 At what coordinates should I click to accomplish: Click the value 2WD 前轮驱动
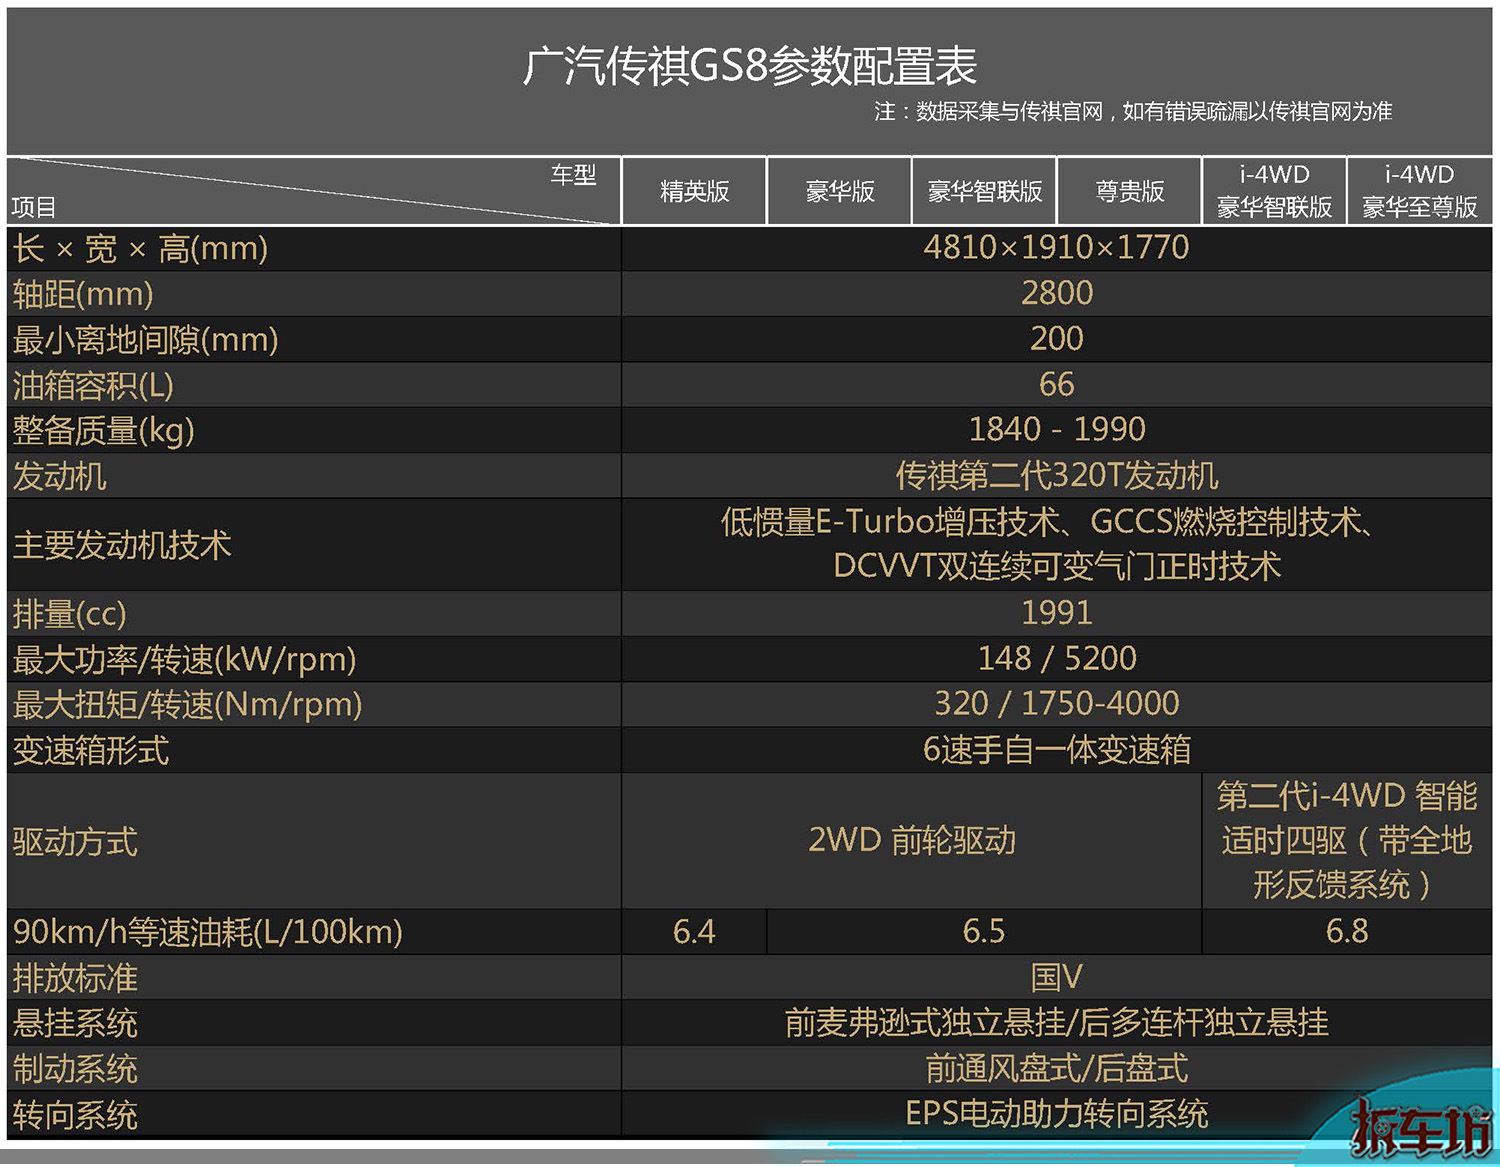click(x=912, y=840)
